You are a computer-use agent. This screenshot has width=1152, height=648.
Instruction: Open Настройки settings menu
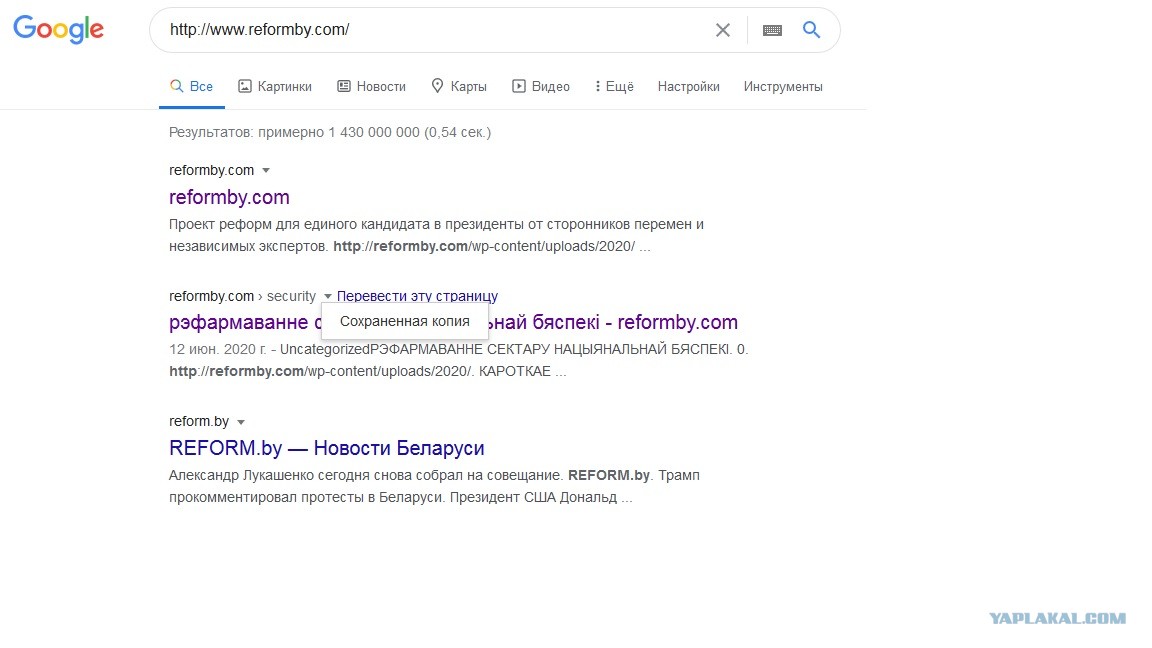[x=688, y=87]
